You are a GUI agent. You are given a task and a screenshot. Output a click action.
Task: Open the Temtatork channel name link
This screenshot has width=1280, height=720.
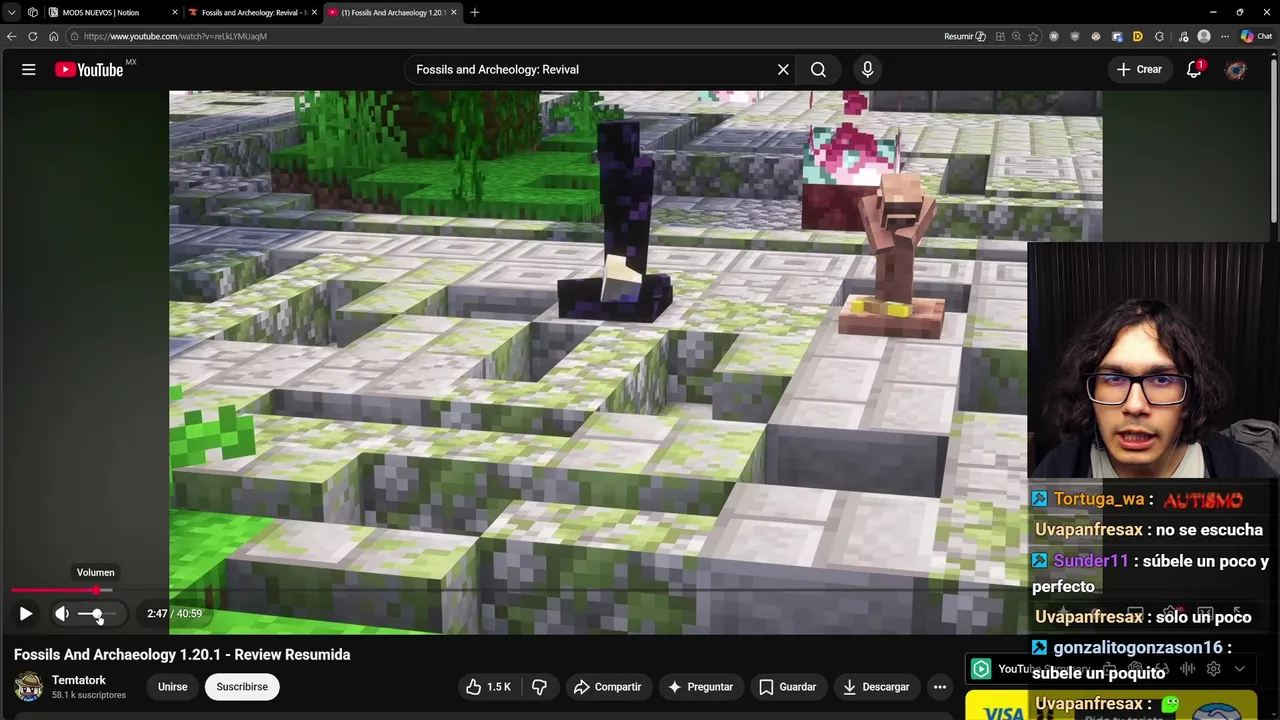pos(78,680)
